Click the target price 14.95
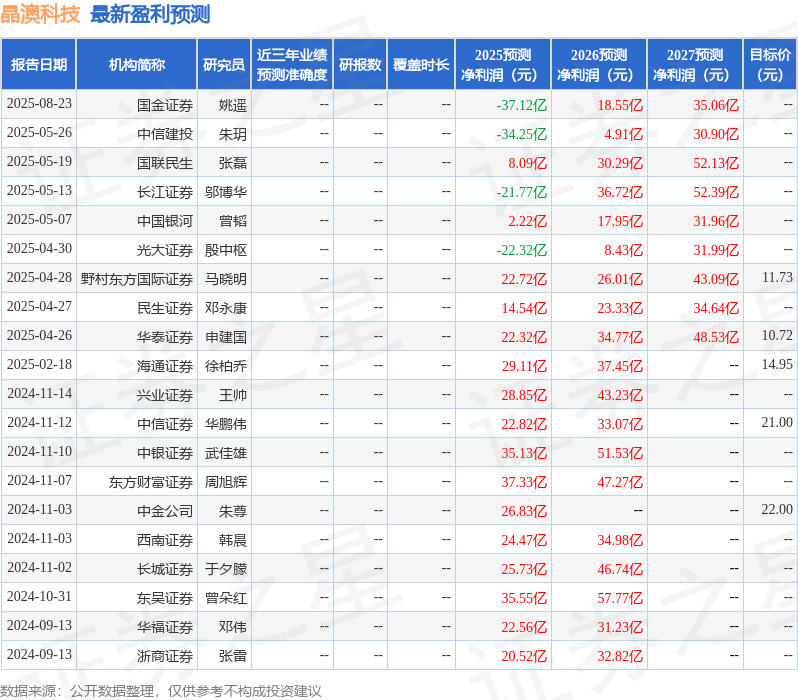Image resolution: width=798 pixels, height=700 pixels. [777, 365]
